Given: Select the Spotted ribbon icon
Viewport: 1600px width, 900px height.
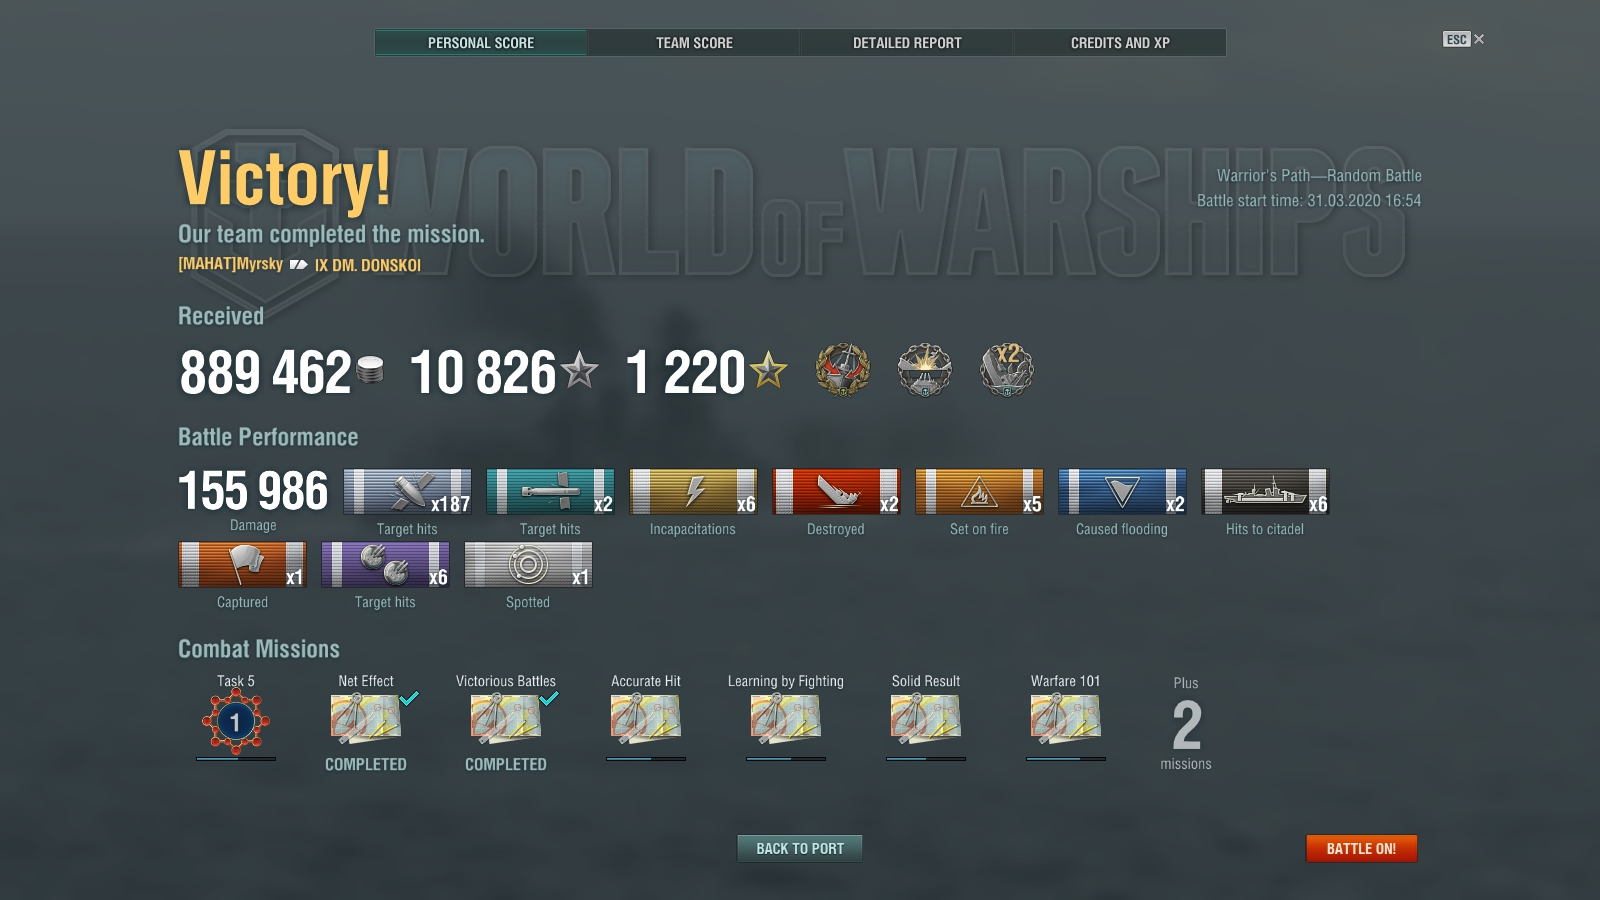Looking at the screenshot, I should (528, 564).
